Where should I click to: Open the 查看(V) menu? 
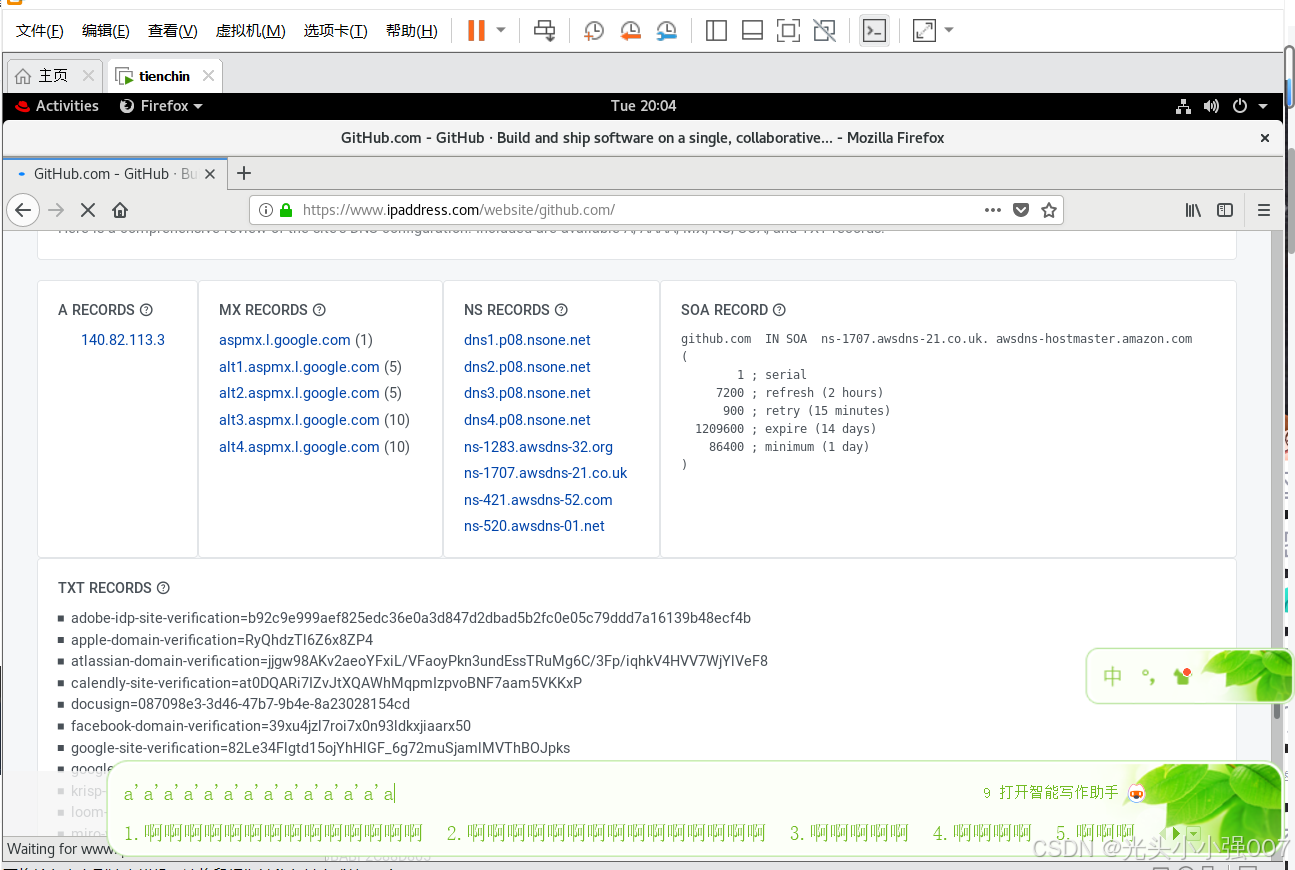click(x=173, y=31)
